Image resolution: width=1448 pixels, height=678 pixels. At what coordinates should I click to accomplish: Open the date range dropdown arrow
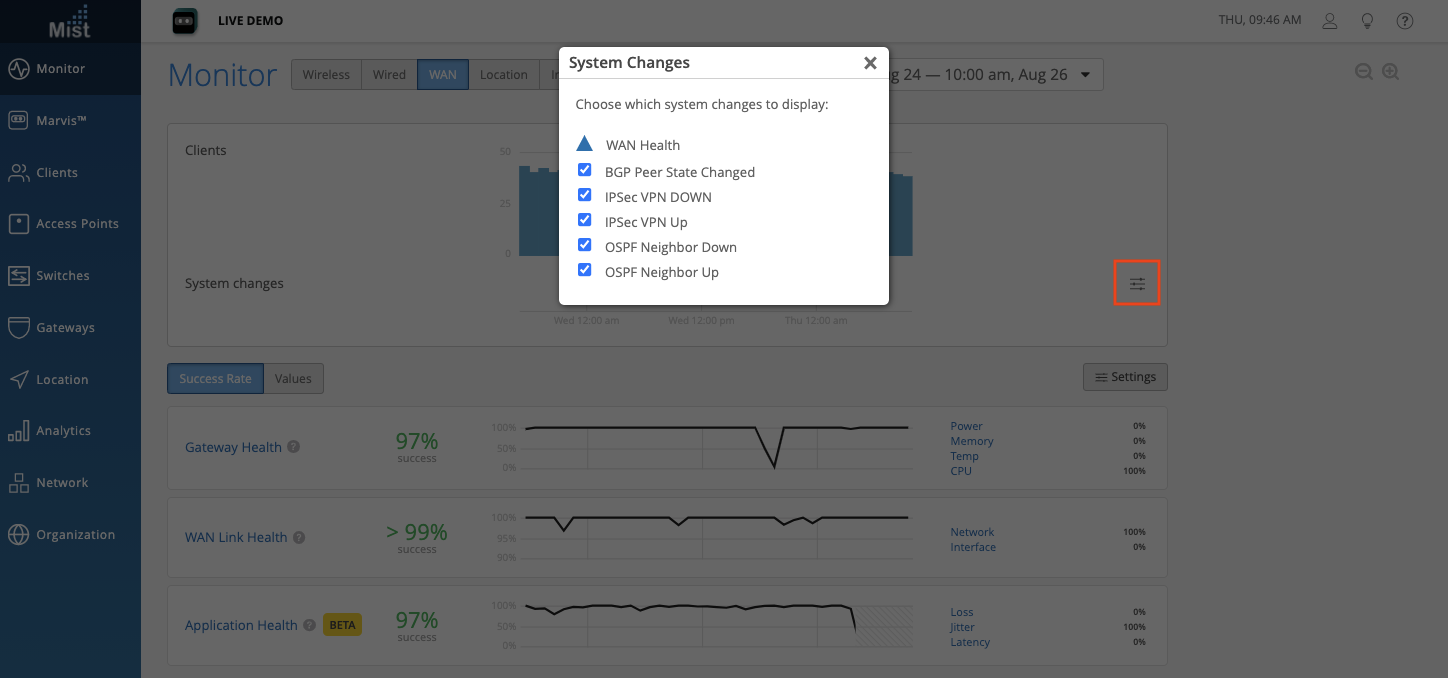(x=1085, y=75)
